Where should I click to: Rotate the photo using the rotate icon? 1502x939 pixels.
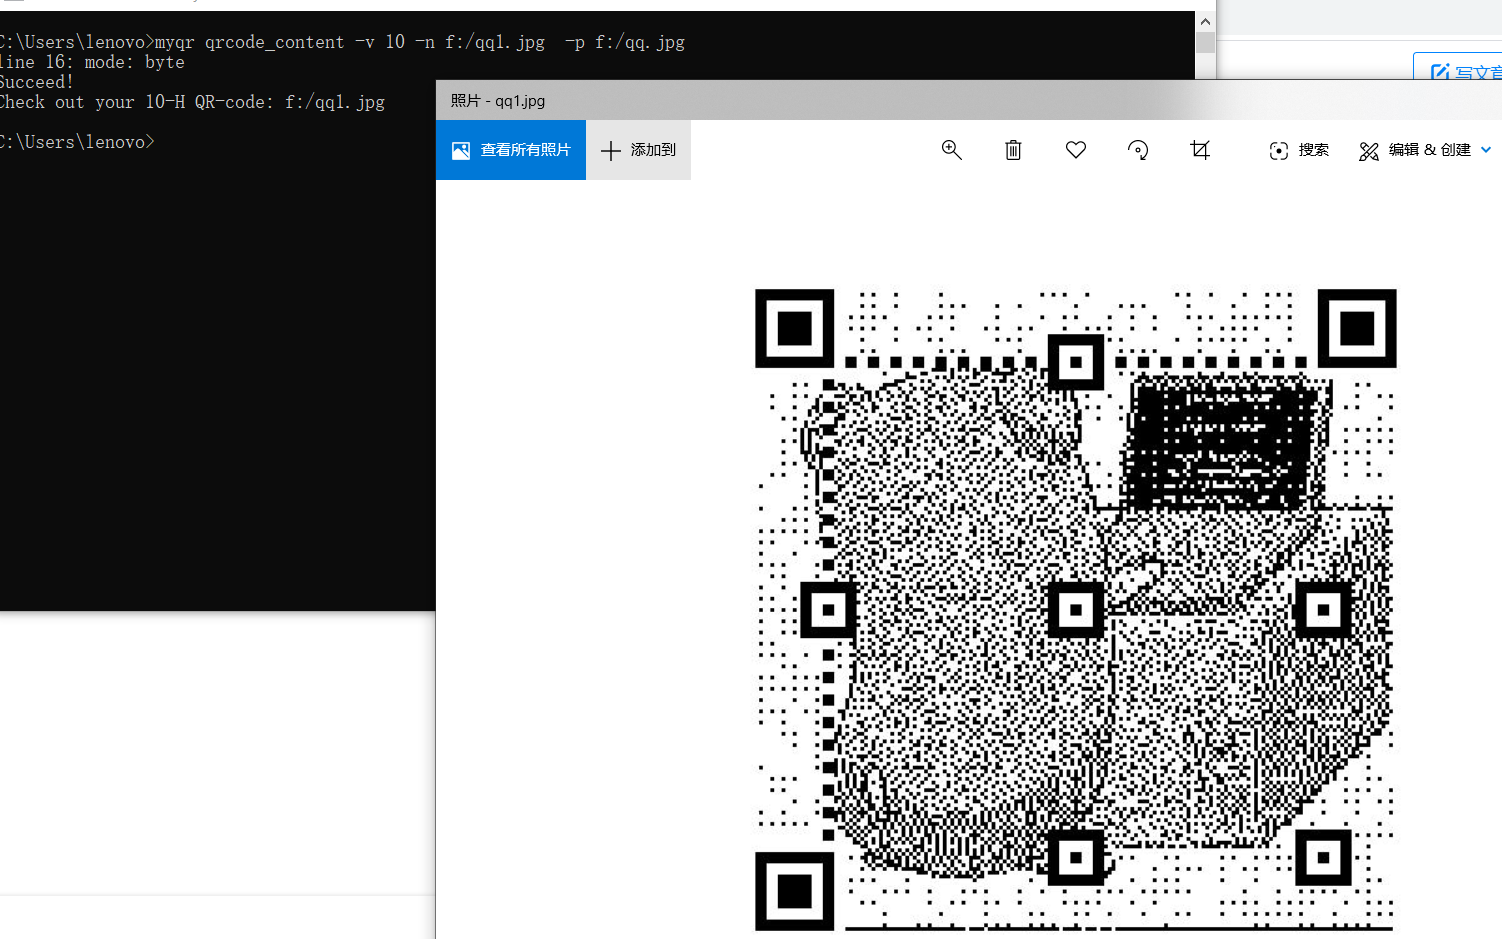click(1138, 150)
